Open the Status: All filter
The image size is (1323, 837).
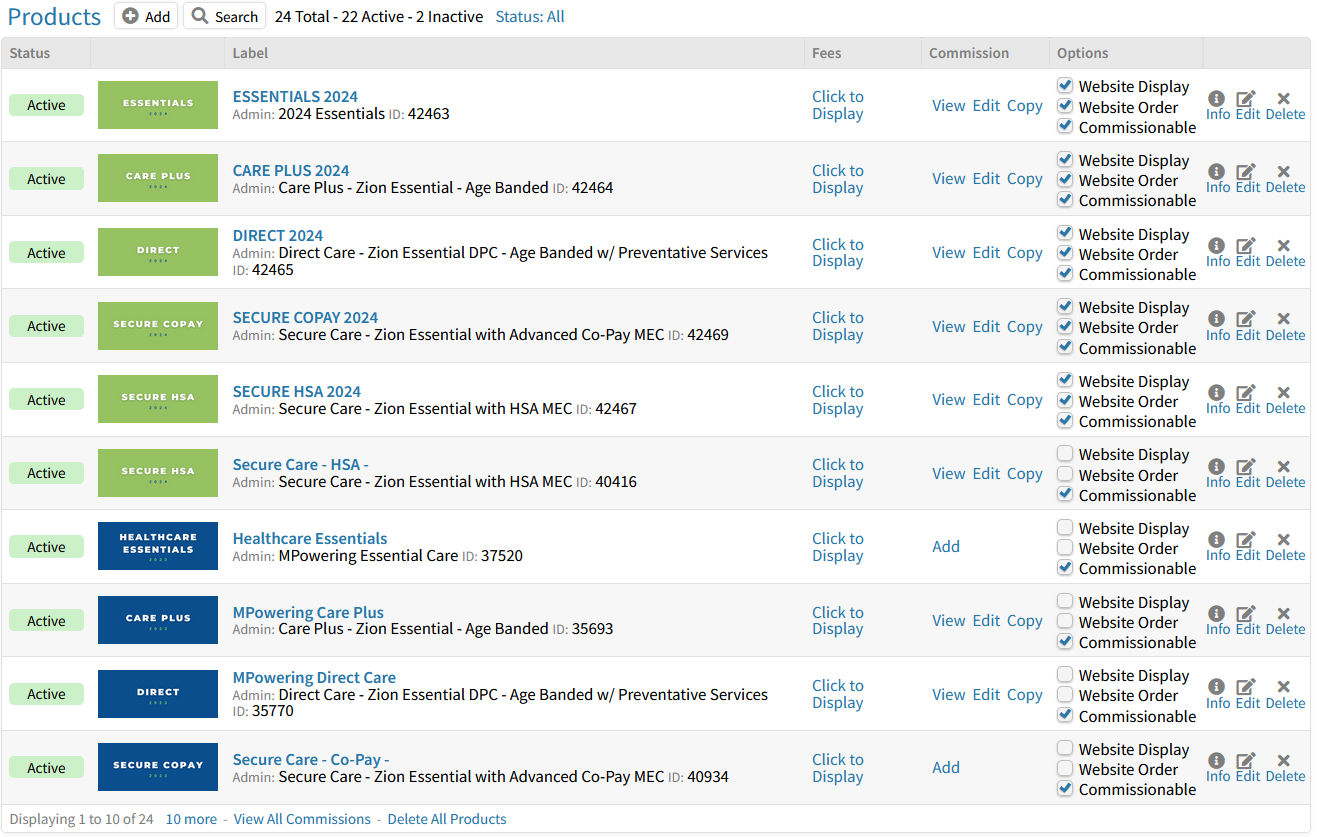pyautogui.click(x=530, y=17)
